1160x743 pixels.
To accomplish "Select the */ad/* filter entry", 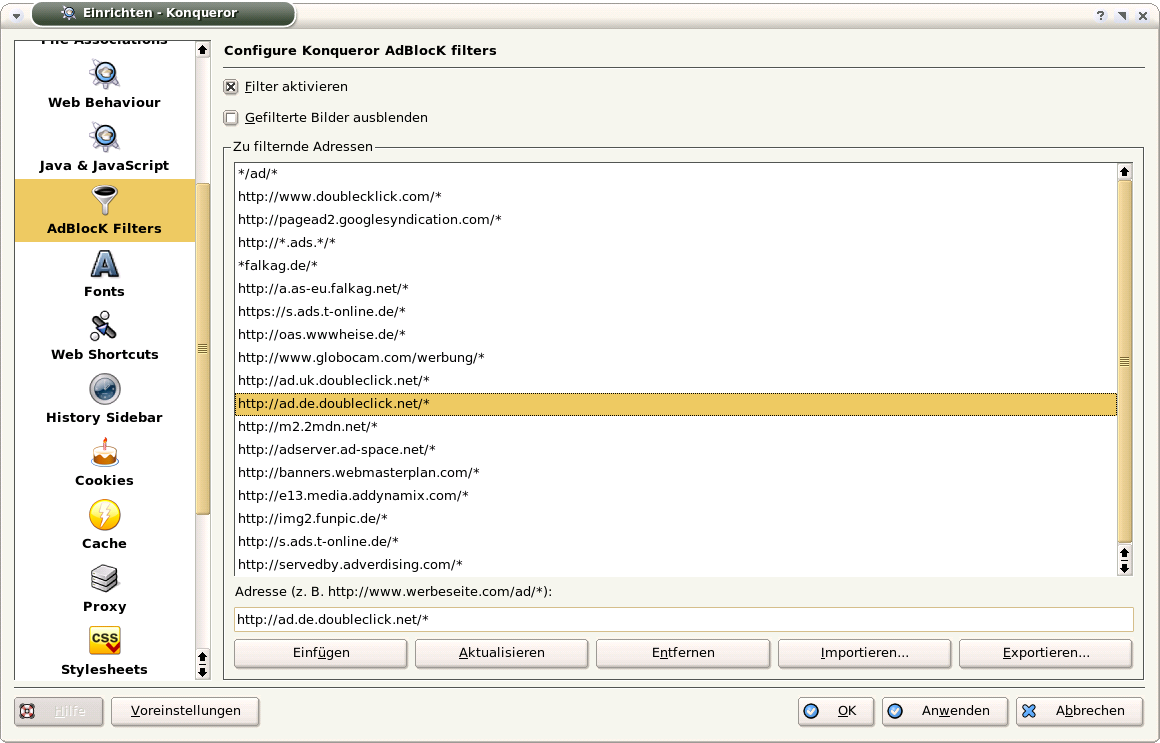I will (x=675, y=174).
